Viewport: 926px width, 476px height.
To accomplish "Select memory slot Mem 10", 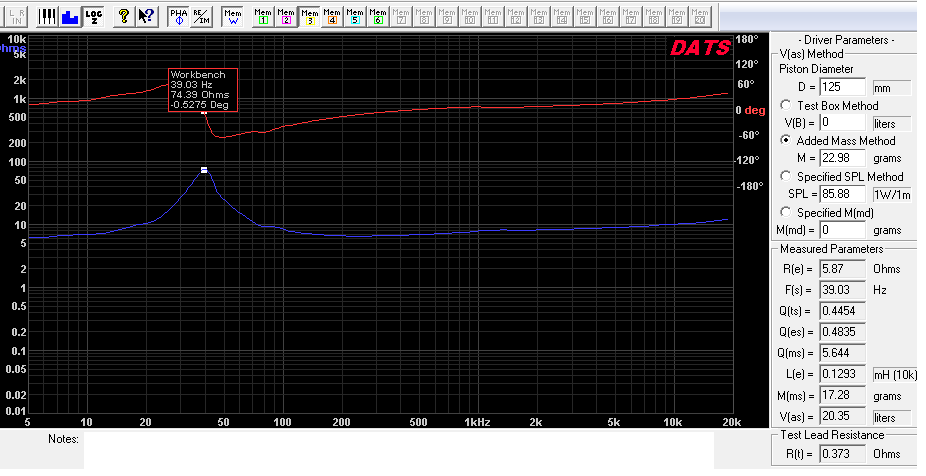I will (x=470, y=17).
